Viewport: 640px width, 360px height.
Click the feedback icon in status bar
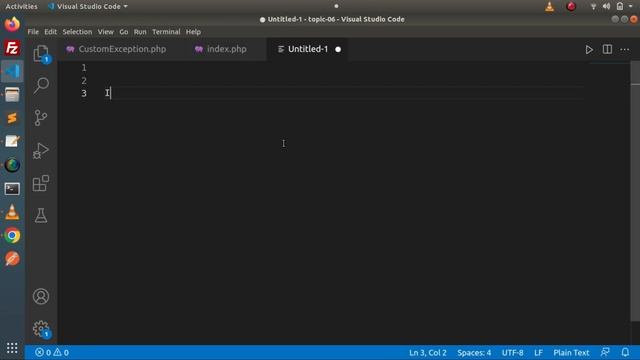click(605, 352)
